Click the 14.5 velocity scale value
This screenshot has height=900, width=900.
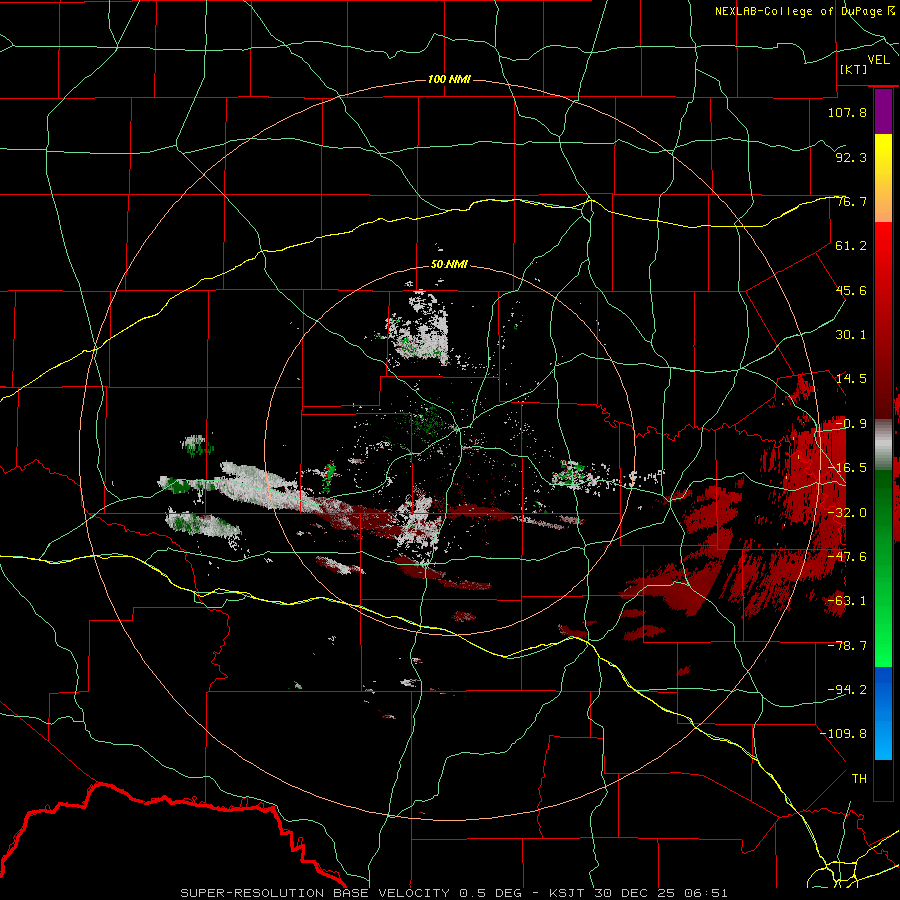(x=851, y=379)
